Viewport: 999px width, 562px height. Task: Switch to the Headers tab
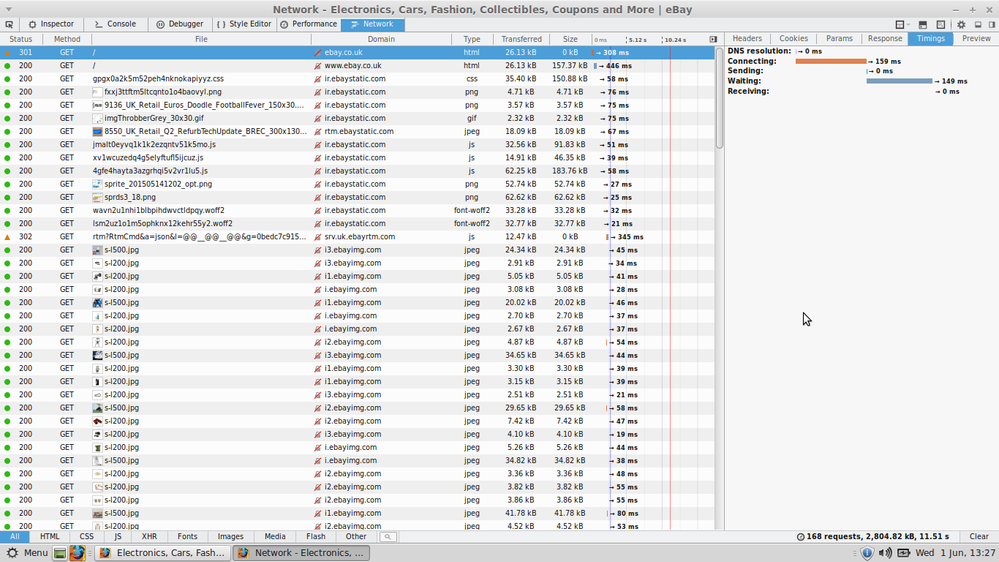[747, 39]
